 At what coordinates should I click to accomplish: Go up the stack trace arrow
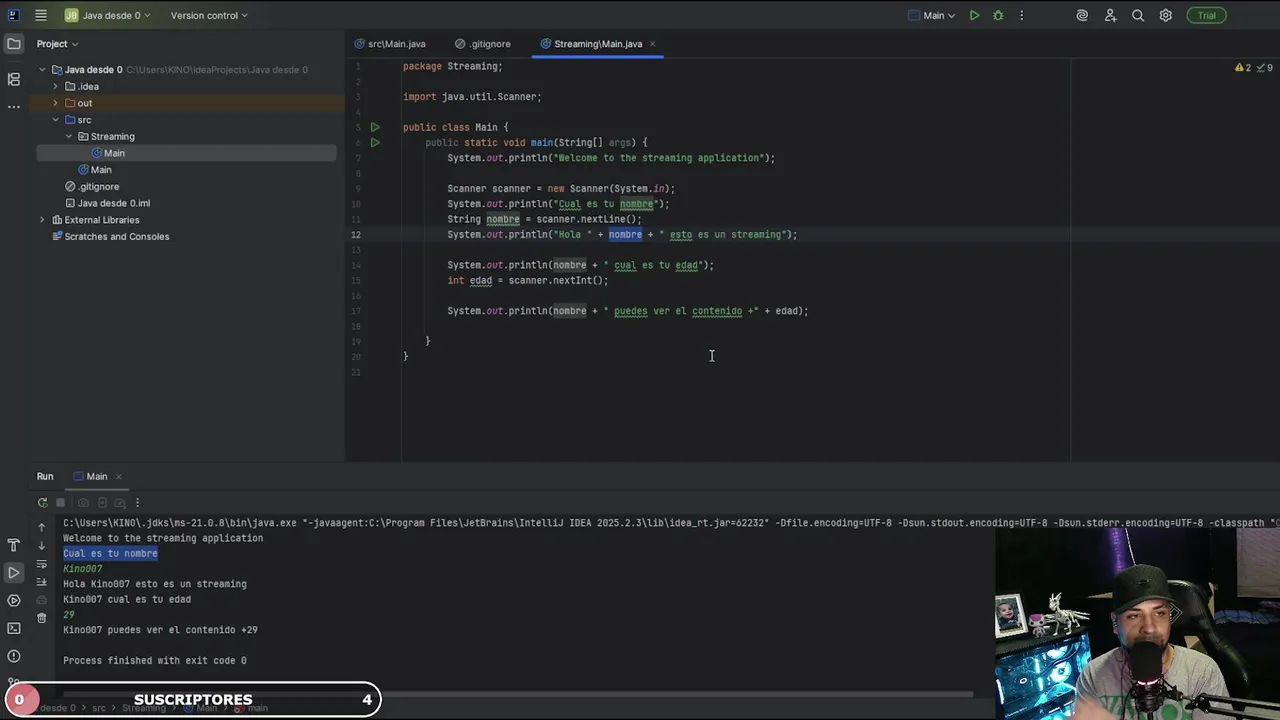pyautogui.click(x=41, y=527)
